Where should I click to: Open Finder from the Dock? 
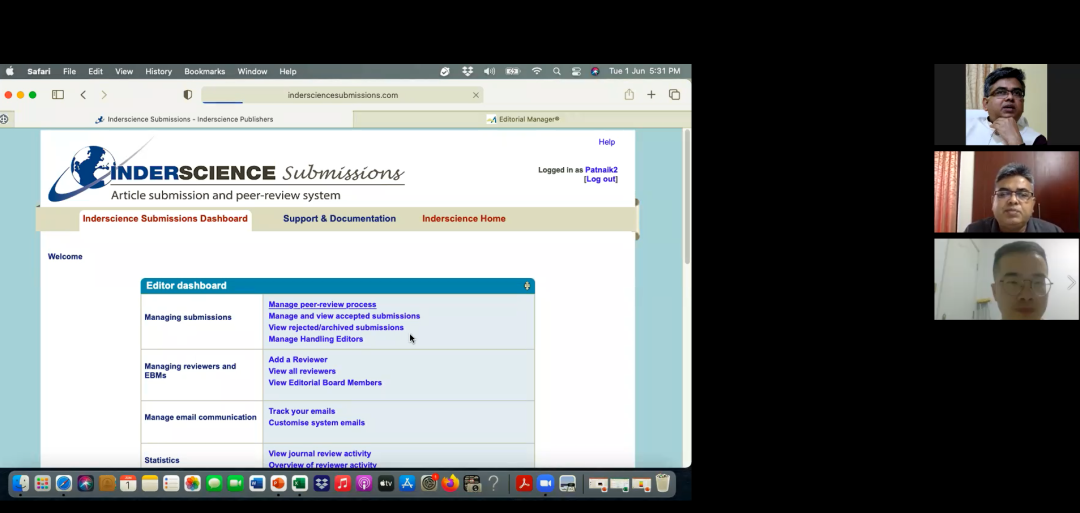[21, 483]
